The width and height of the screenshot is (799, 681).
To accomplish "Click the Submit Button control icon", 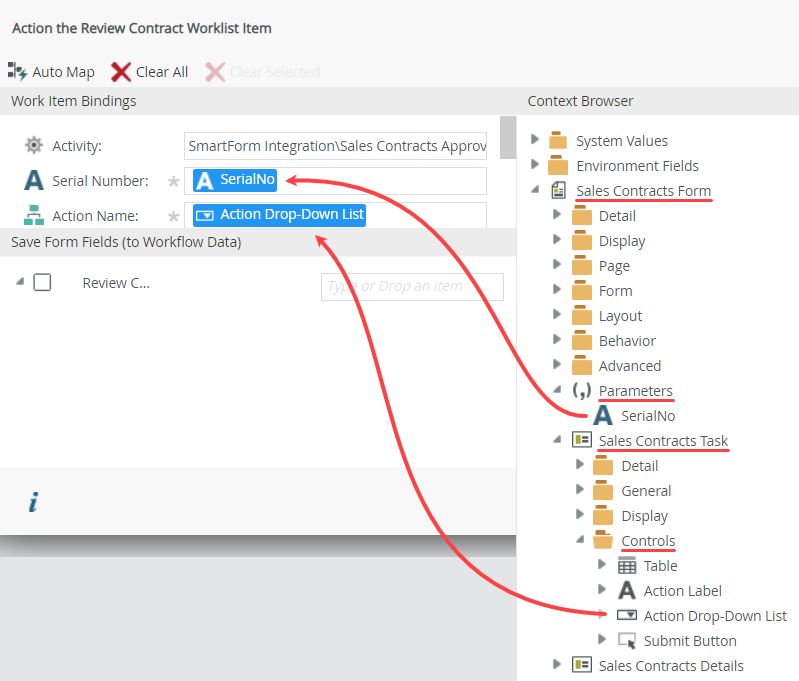I will pyautogui.click(x=627, y=641).
